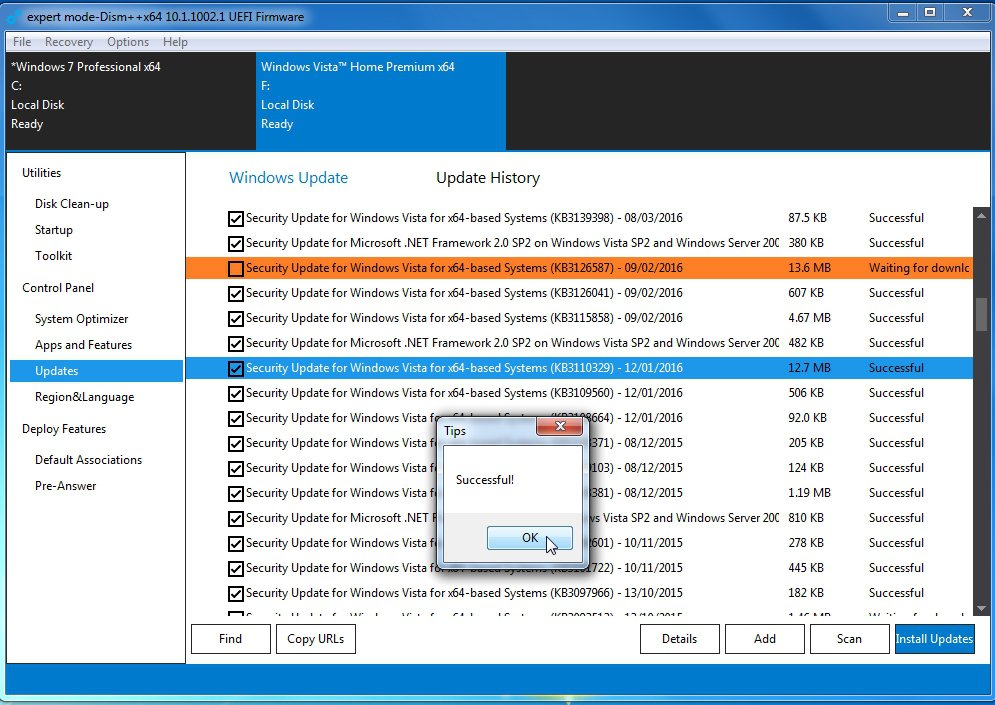Select the KB3139398 update row title text
Screen dimensions: 995x705
465,218
